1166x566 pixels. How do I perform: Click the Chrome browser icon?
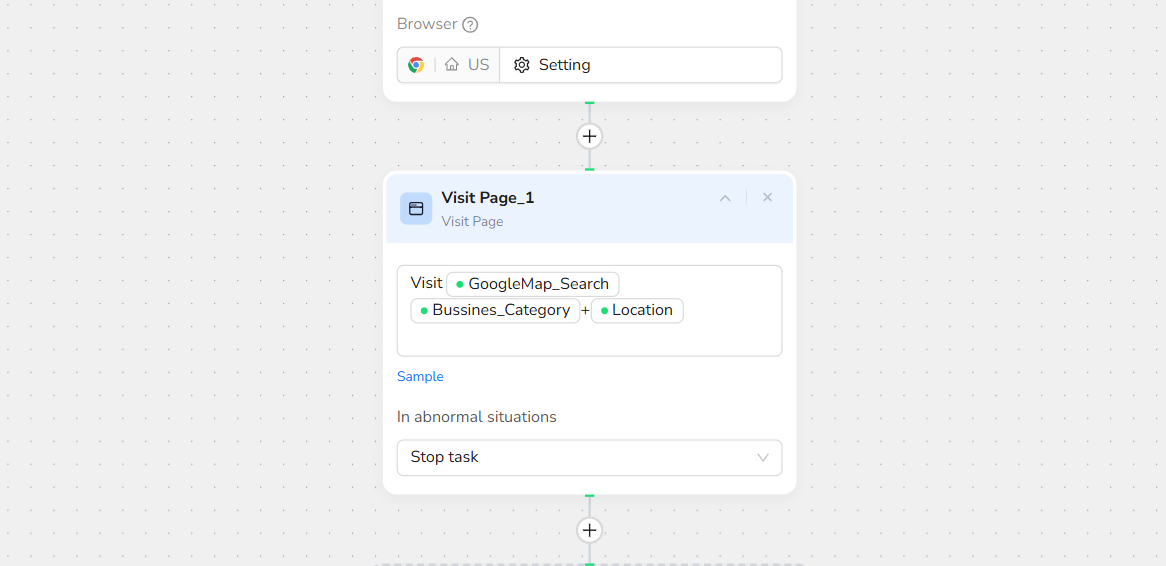tap(416, 65)
